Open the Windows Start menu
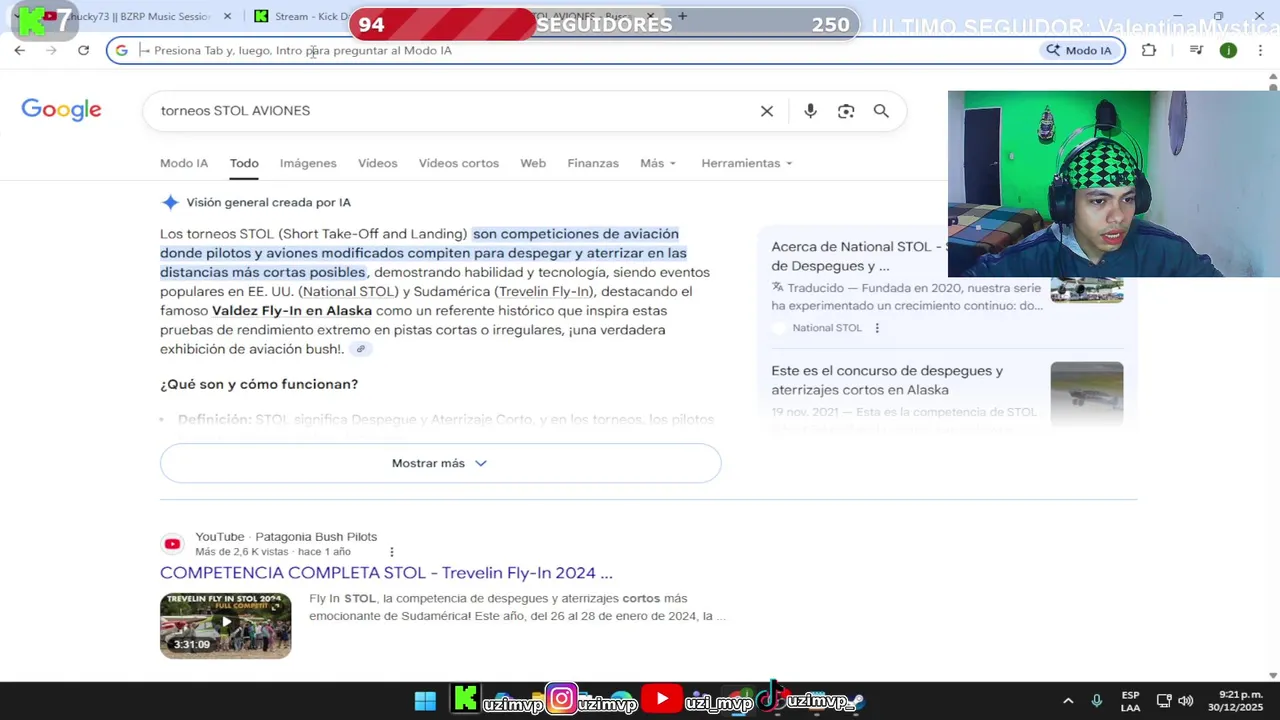Image resolution: width=1280 pixels, height=720 pixels. (425, 701)
